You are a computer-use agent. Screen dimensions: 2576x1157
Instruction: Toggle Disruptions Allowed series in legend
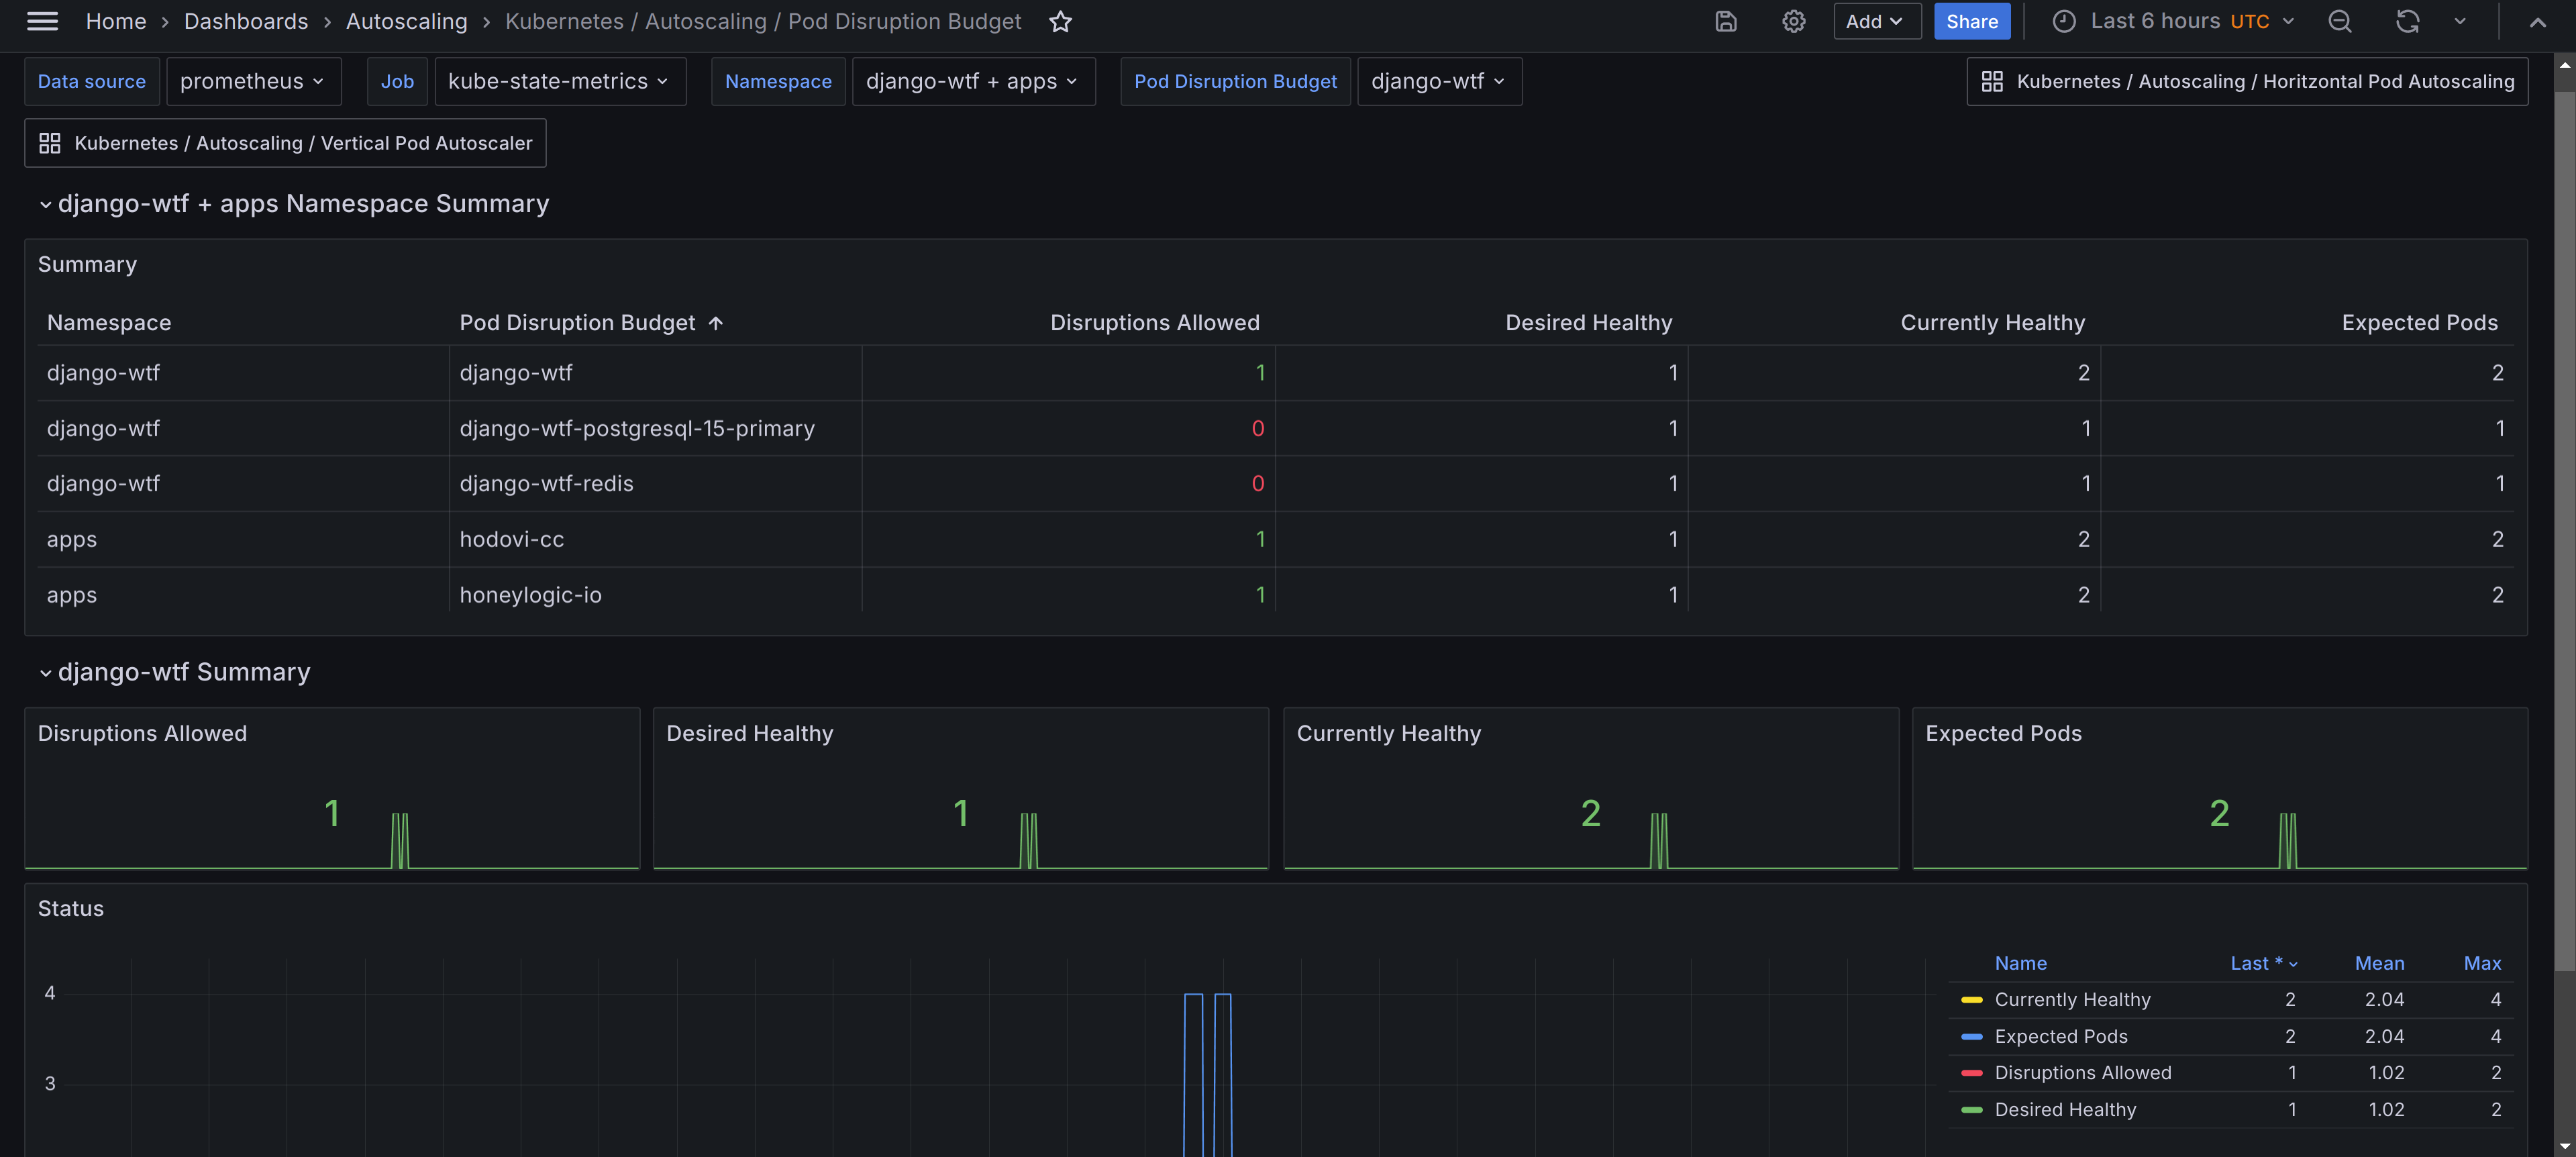point(2082,1072)
